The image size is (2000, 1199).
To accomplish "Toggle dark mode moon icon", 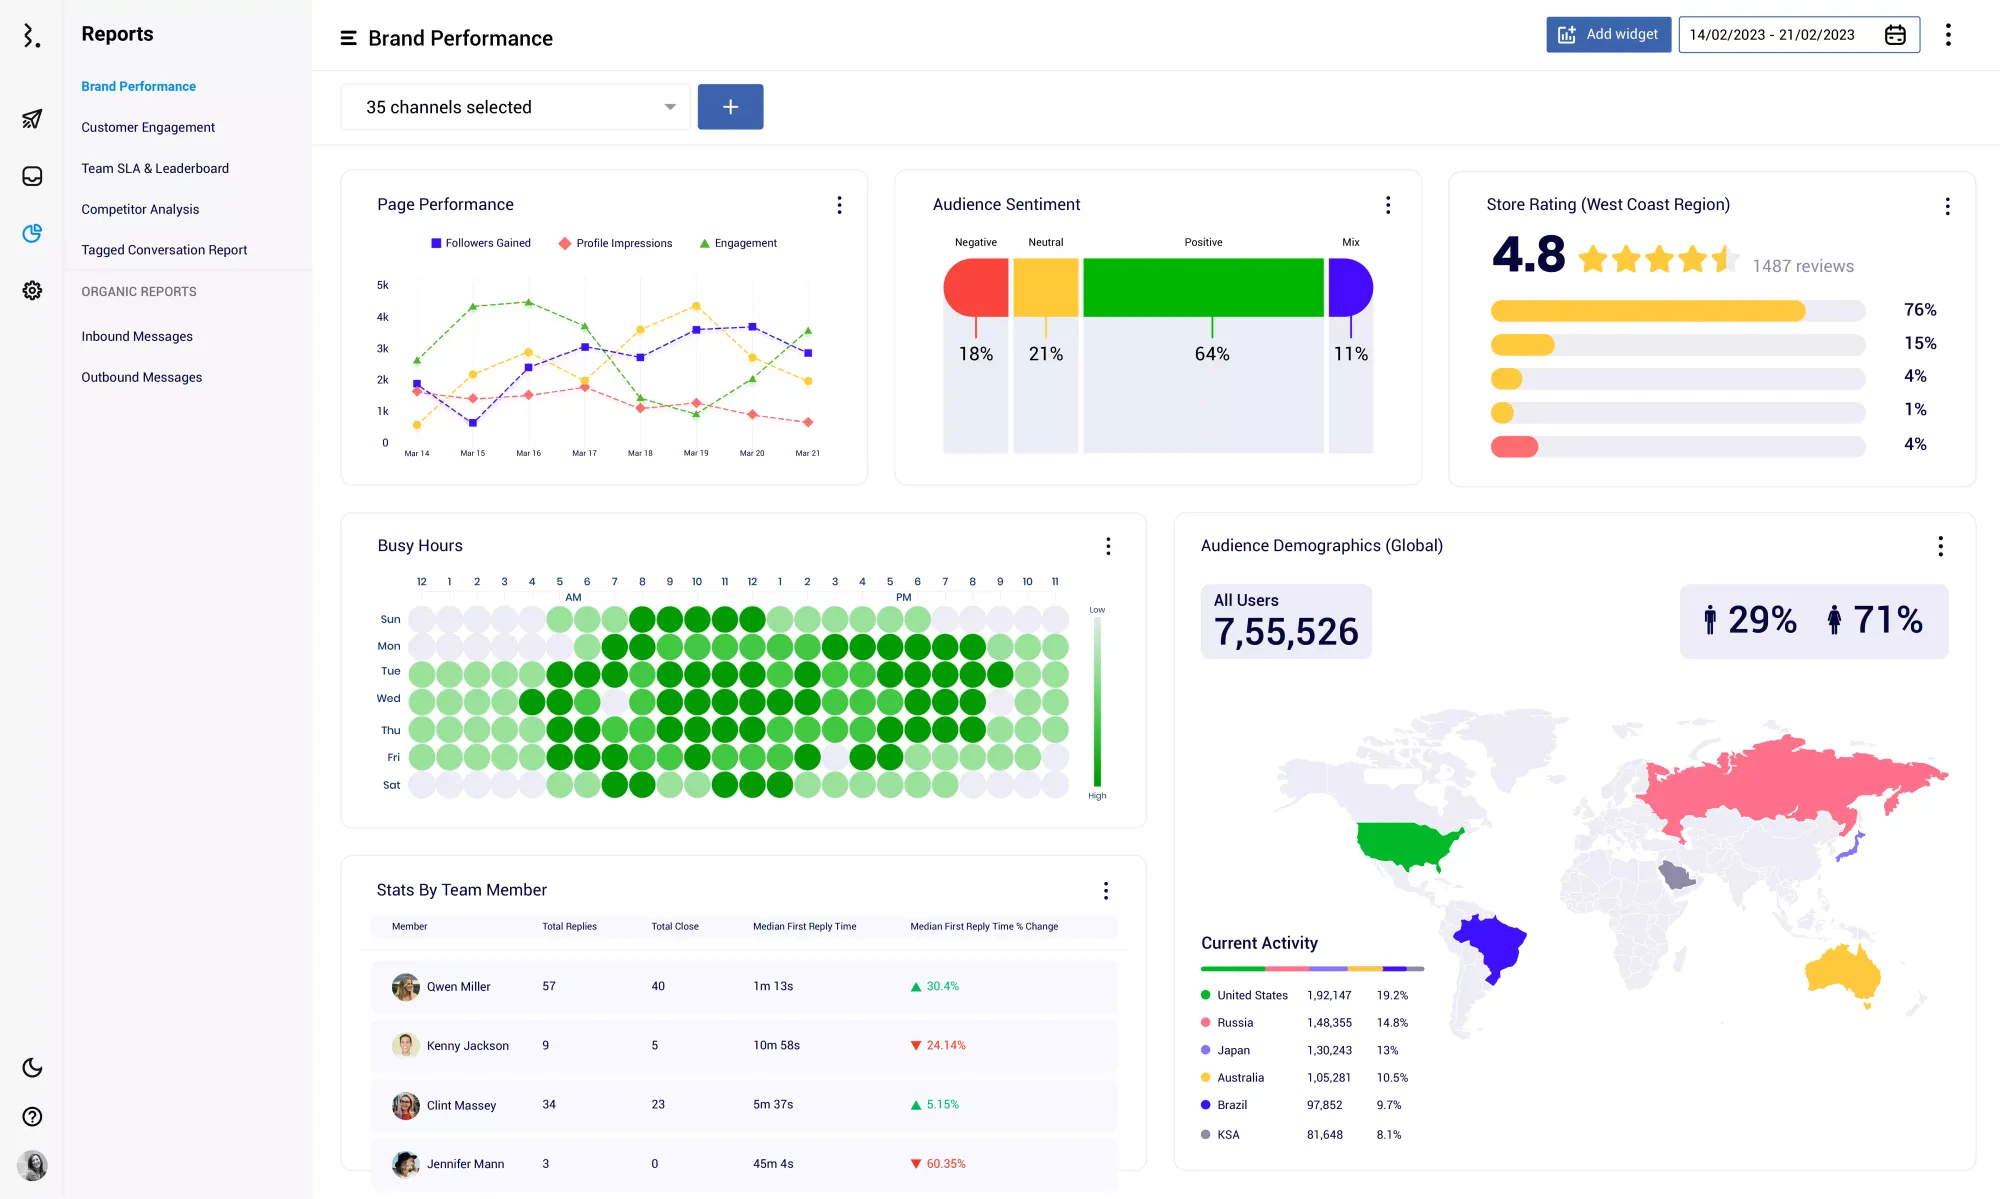I will pos(32,1067).
